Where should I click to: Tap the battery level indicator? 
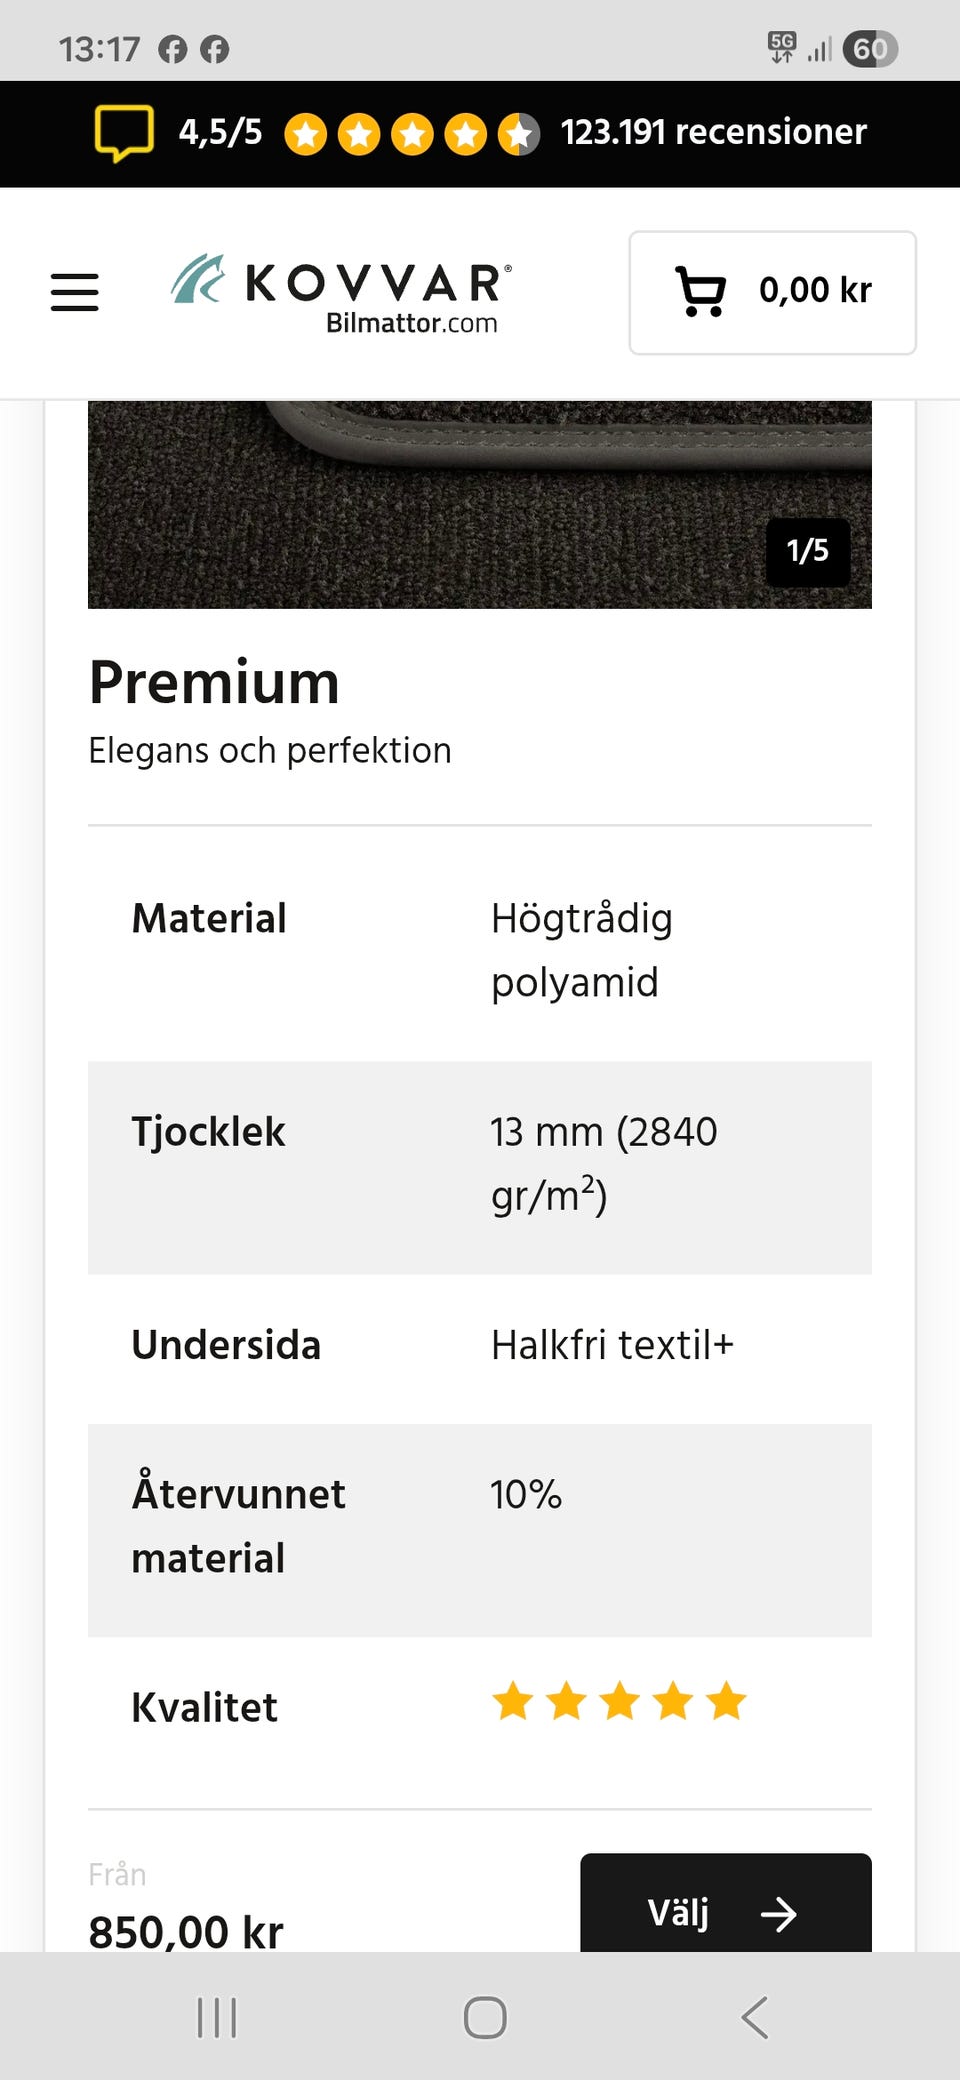869,49
